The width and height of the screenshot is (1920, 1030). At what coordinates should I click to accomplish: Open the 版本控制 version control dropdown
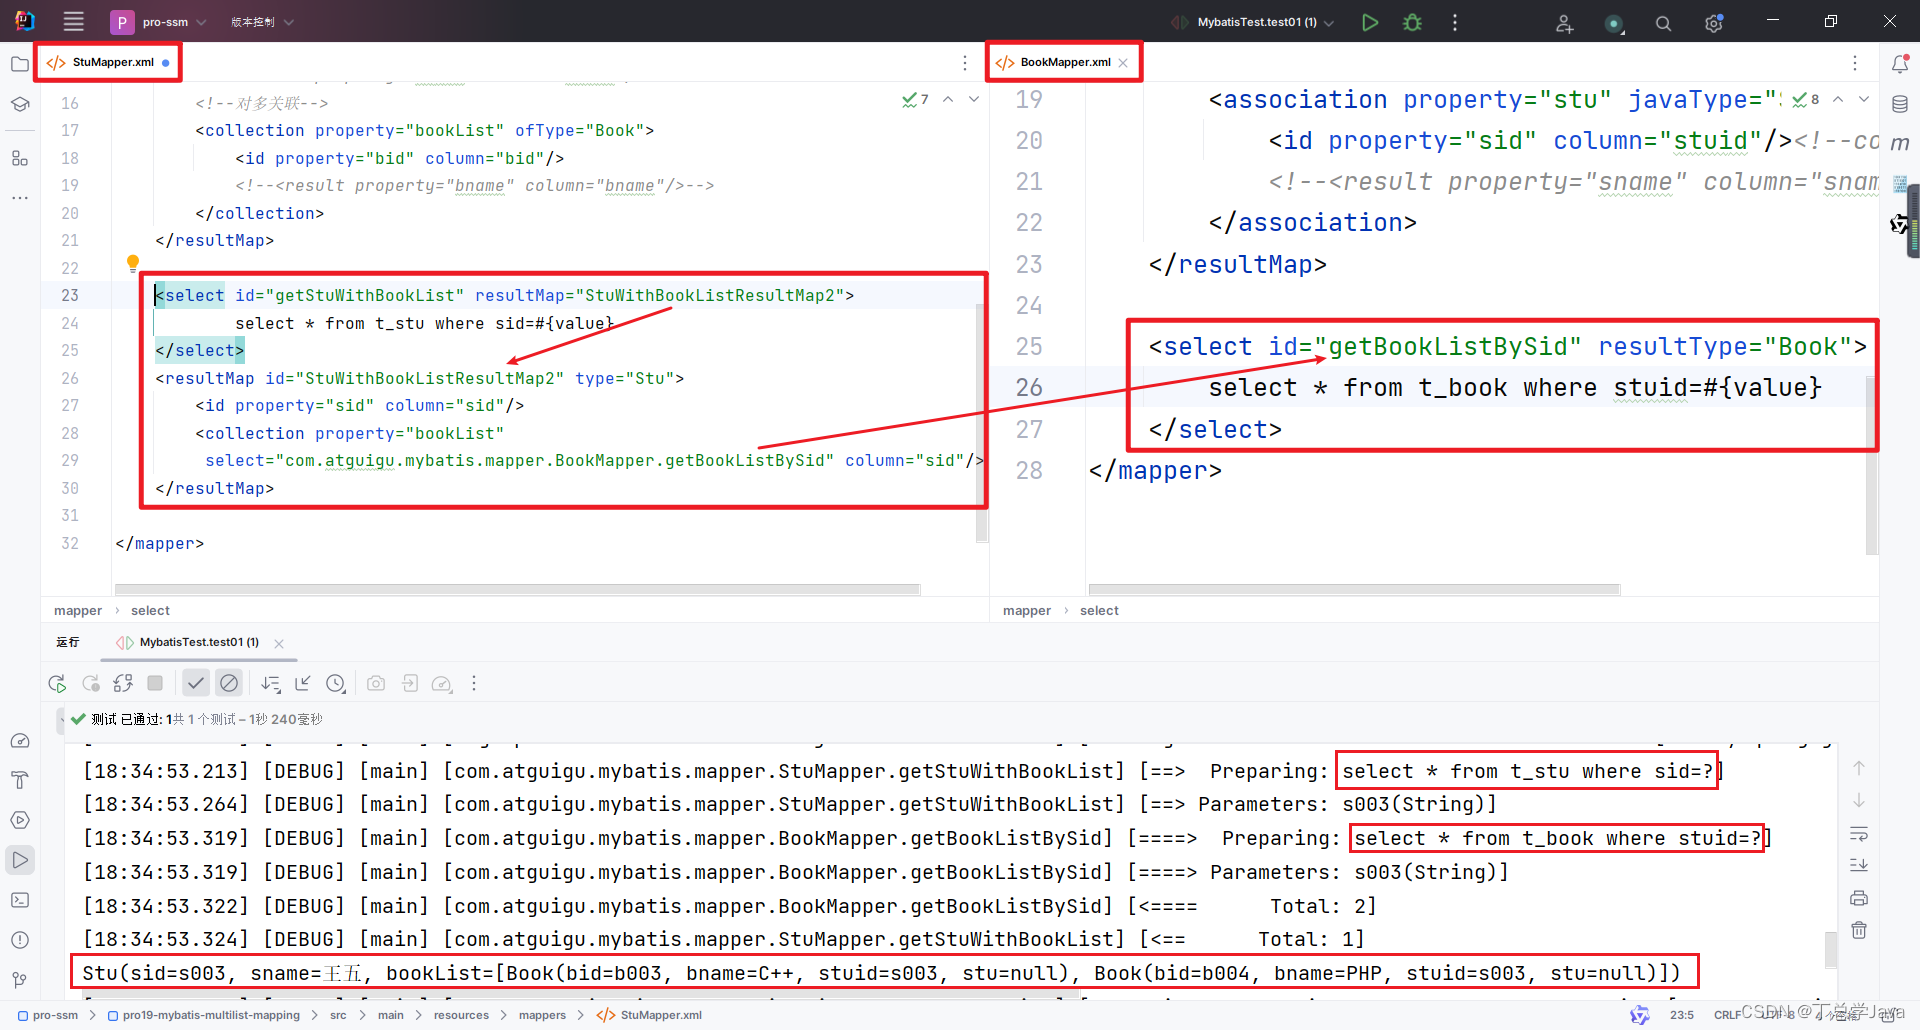click(262, 22)
